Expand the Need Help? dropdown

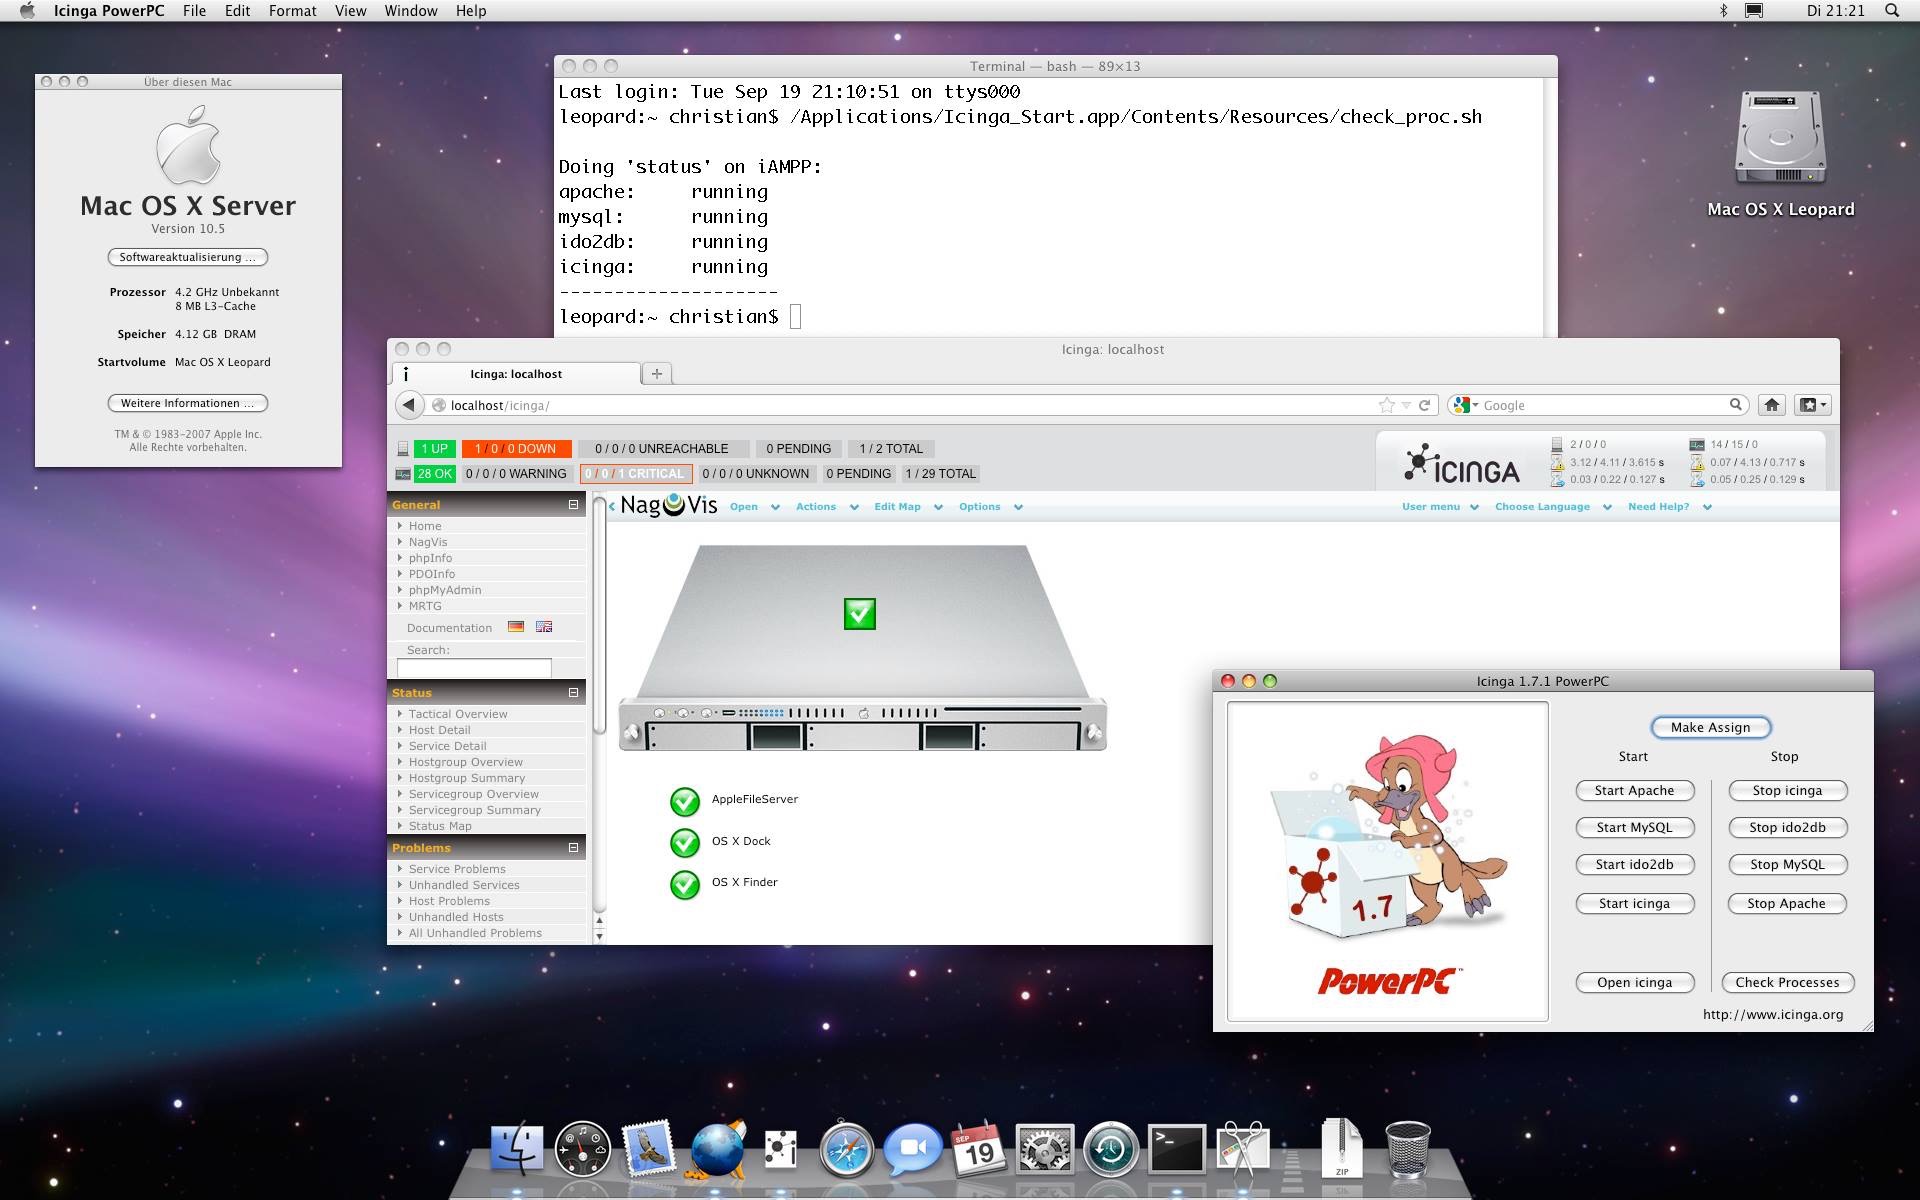coord(1670,507)
